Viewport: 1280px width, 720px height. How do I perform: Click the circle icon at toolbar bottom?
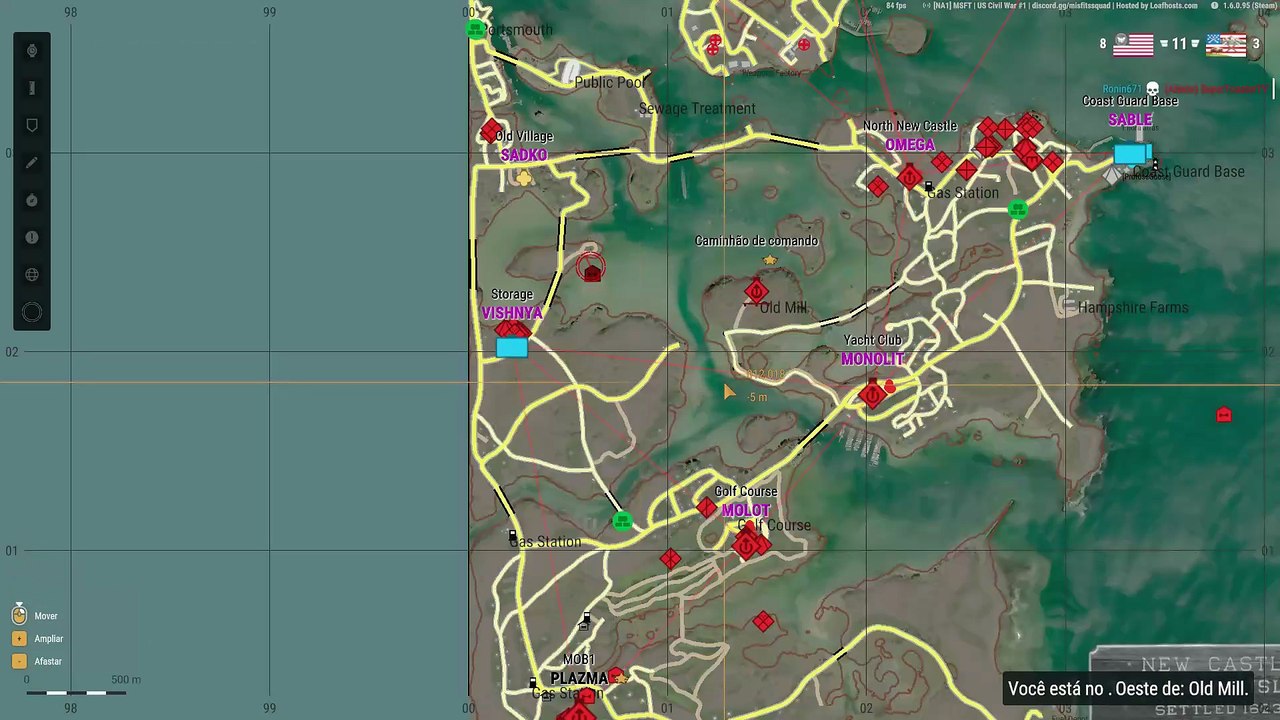point(32,313)
